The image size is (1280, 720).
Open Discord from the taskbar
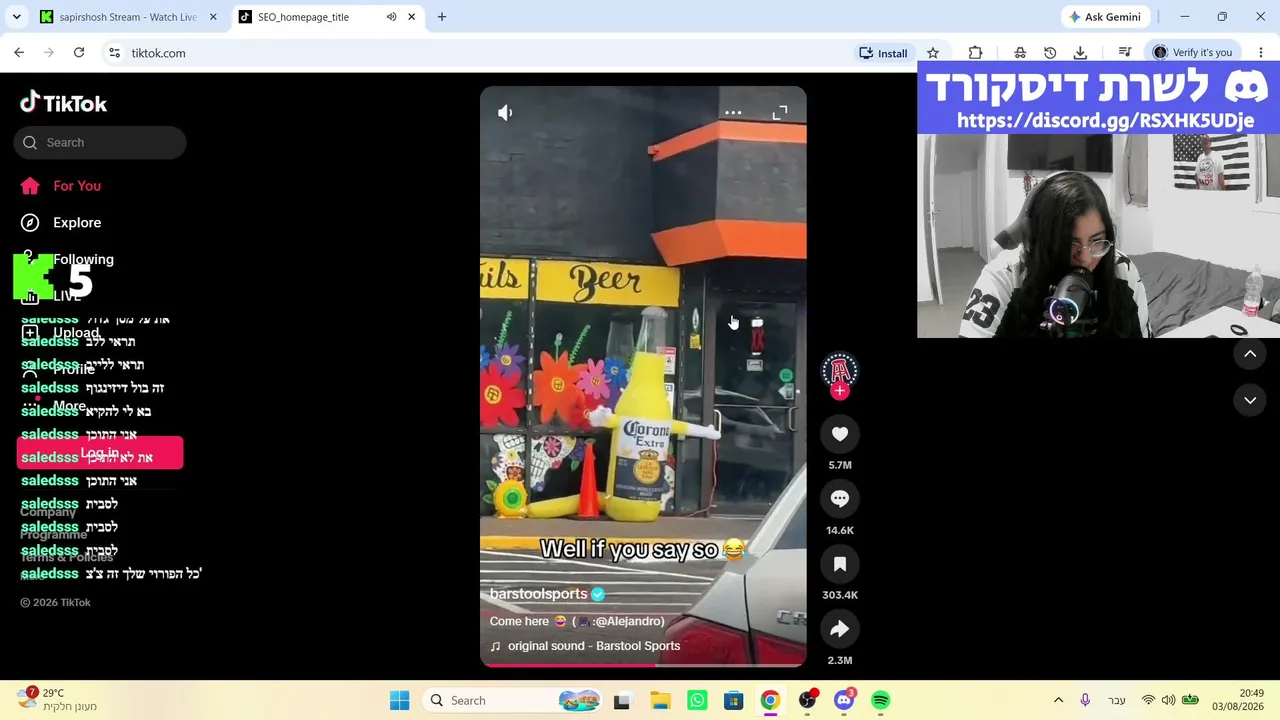click(844, 701)
